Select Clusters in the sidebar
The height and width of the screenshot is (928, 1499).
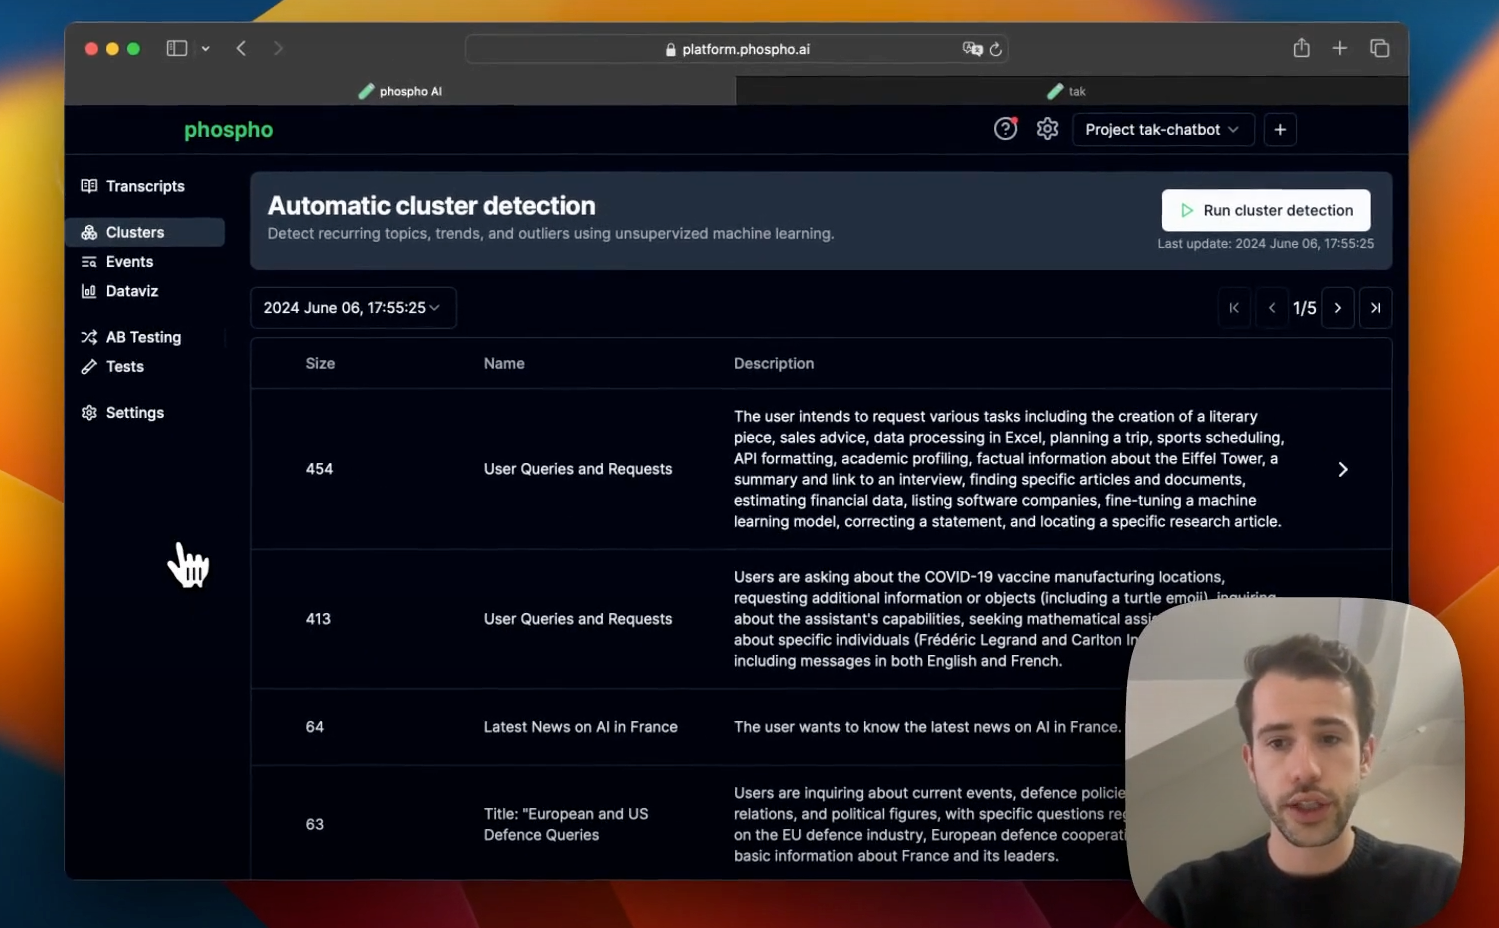pos(146,232)
